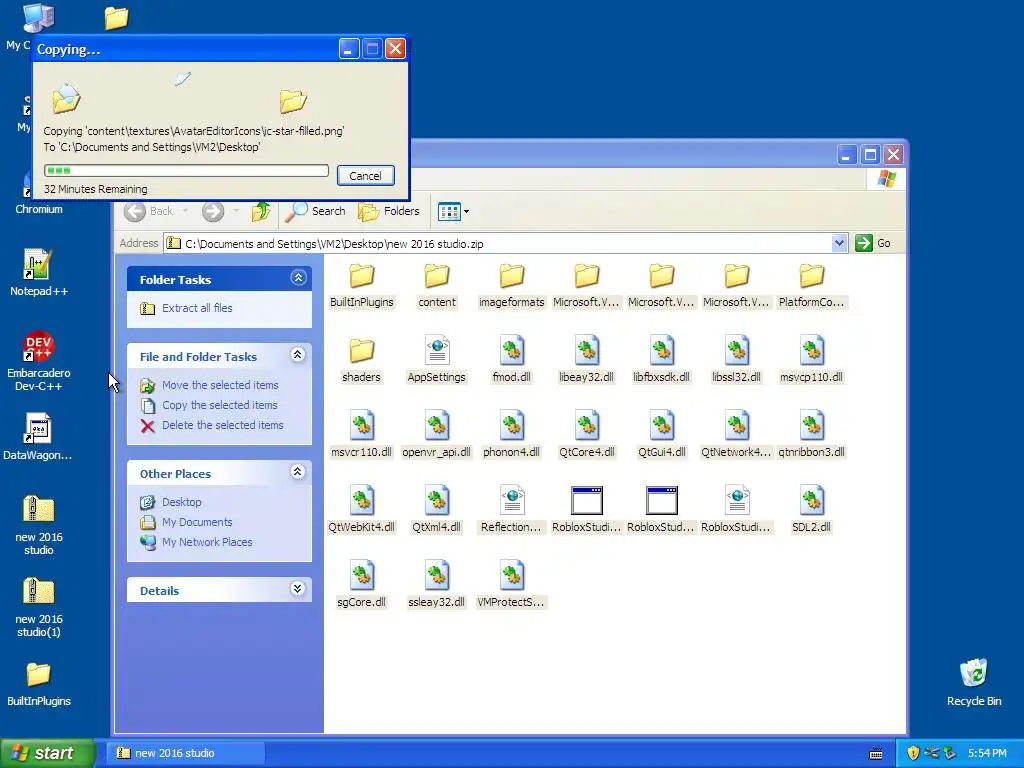Screen dimensions: 1024x768
Task: Open the content folder
Action: [x=437, y=285]
